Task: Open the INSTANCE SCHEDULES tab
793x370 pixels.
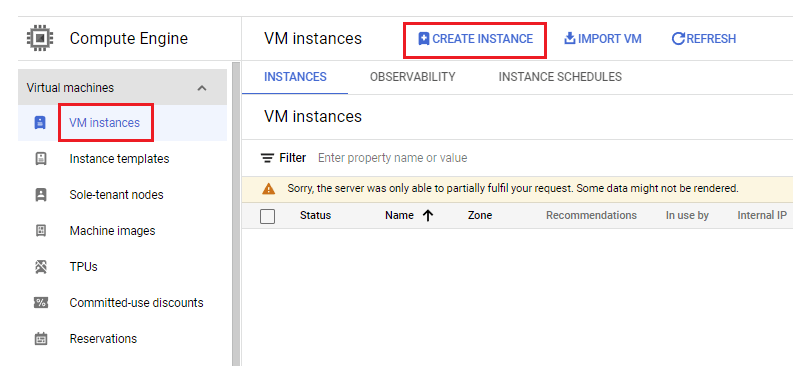Action: 560,77
